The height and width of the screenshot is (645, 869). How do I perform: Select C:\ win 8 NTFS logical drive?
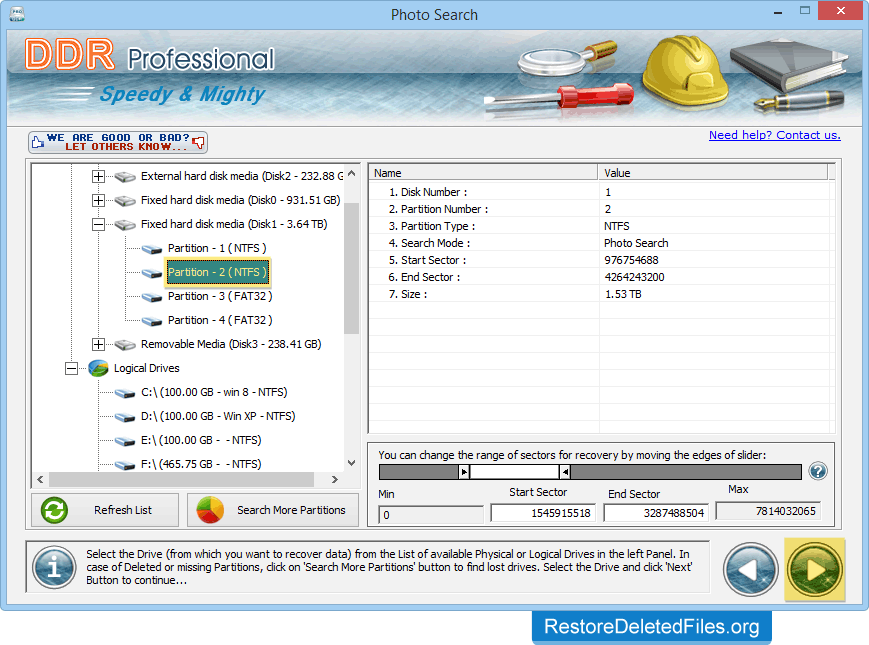coord(214,392)
